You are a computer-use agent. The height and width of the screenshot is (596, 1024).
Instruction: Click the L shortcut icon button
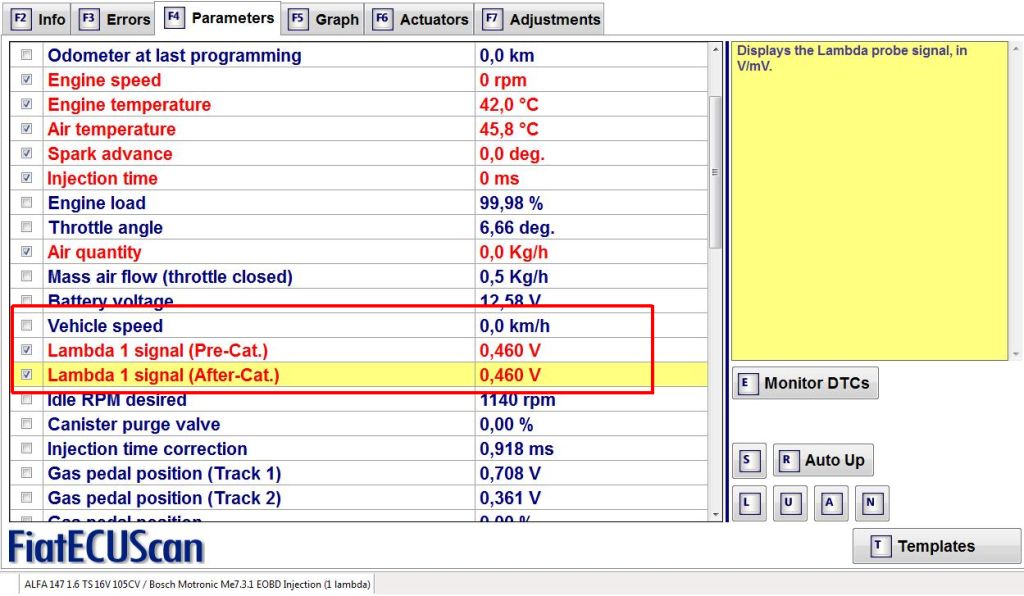click(x=749, y=503)
